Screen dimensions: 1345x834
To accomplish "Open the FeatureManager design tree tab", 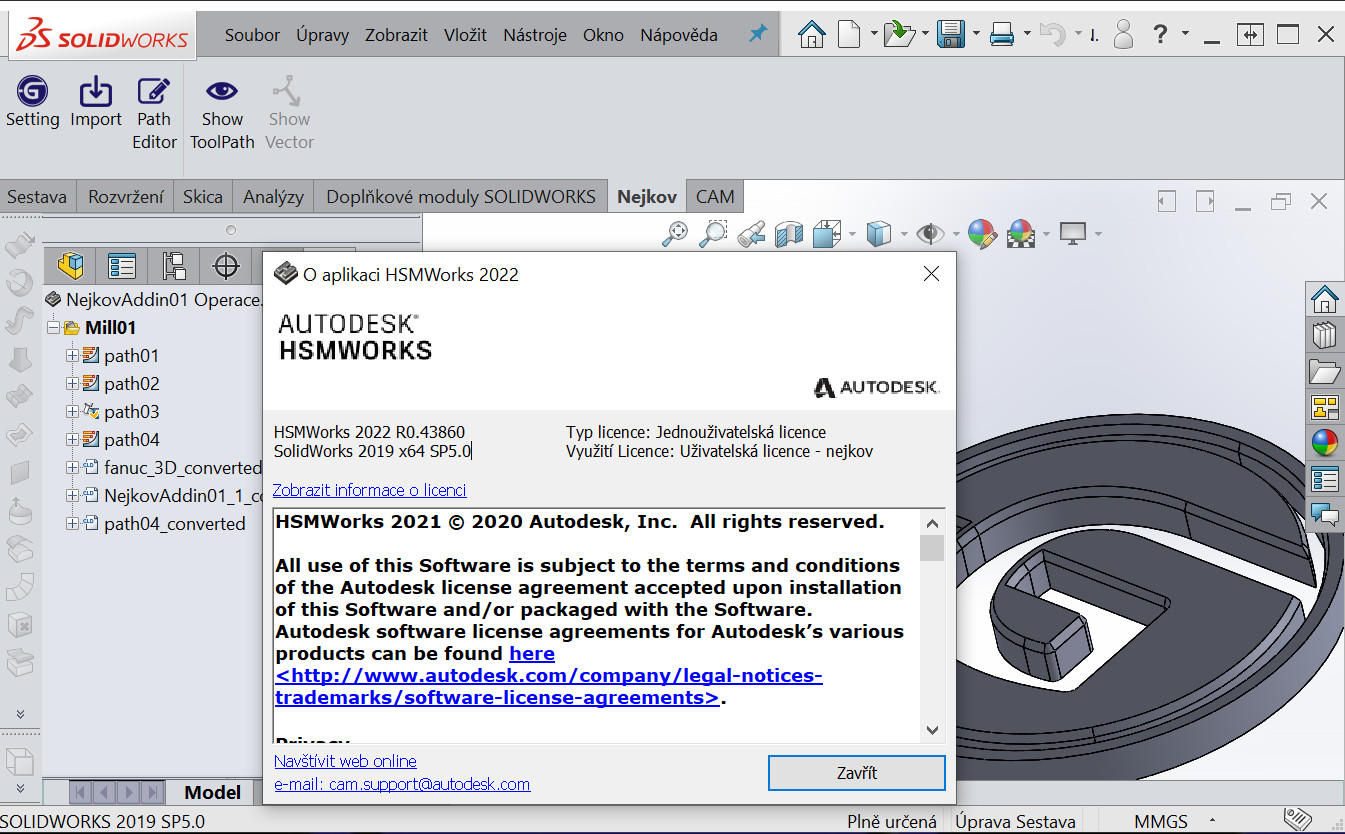I will coord(70,266).
